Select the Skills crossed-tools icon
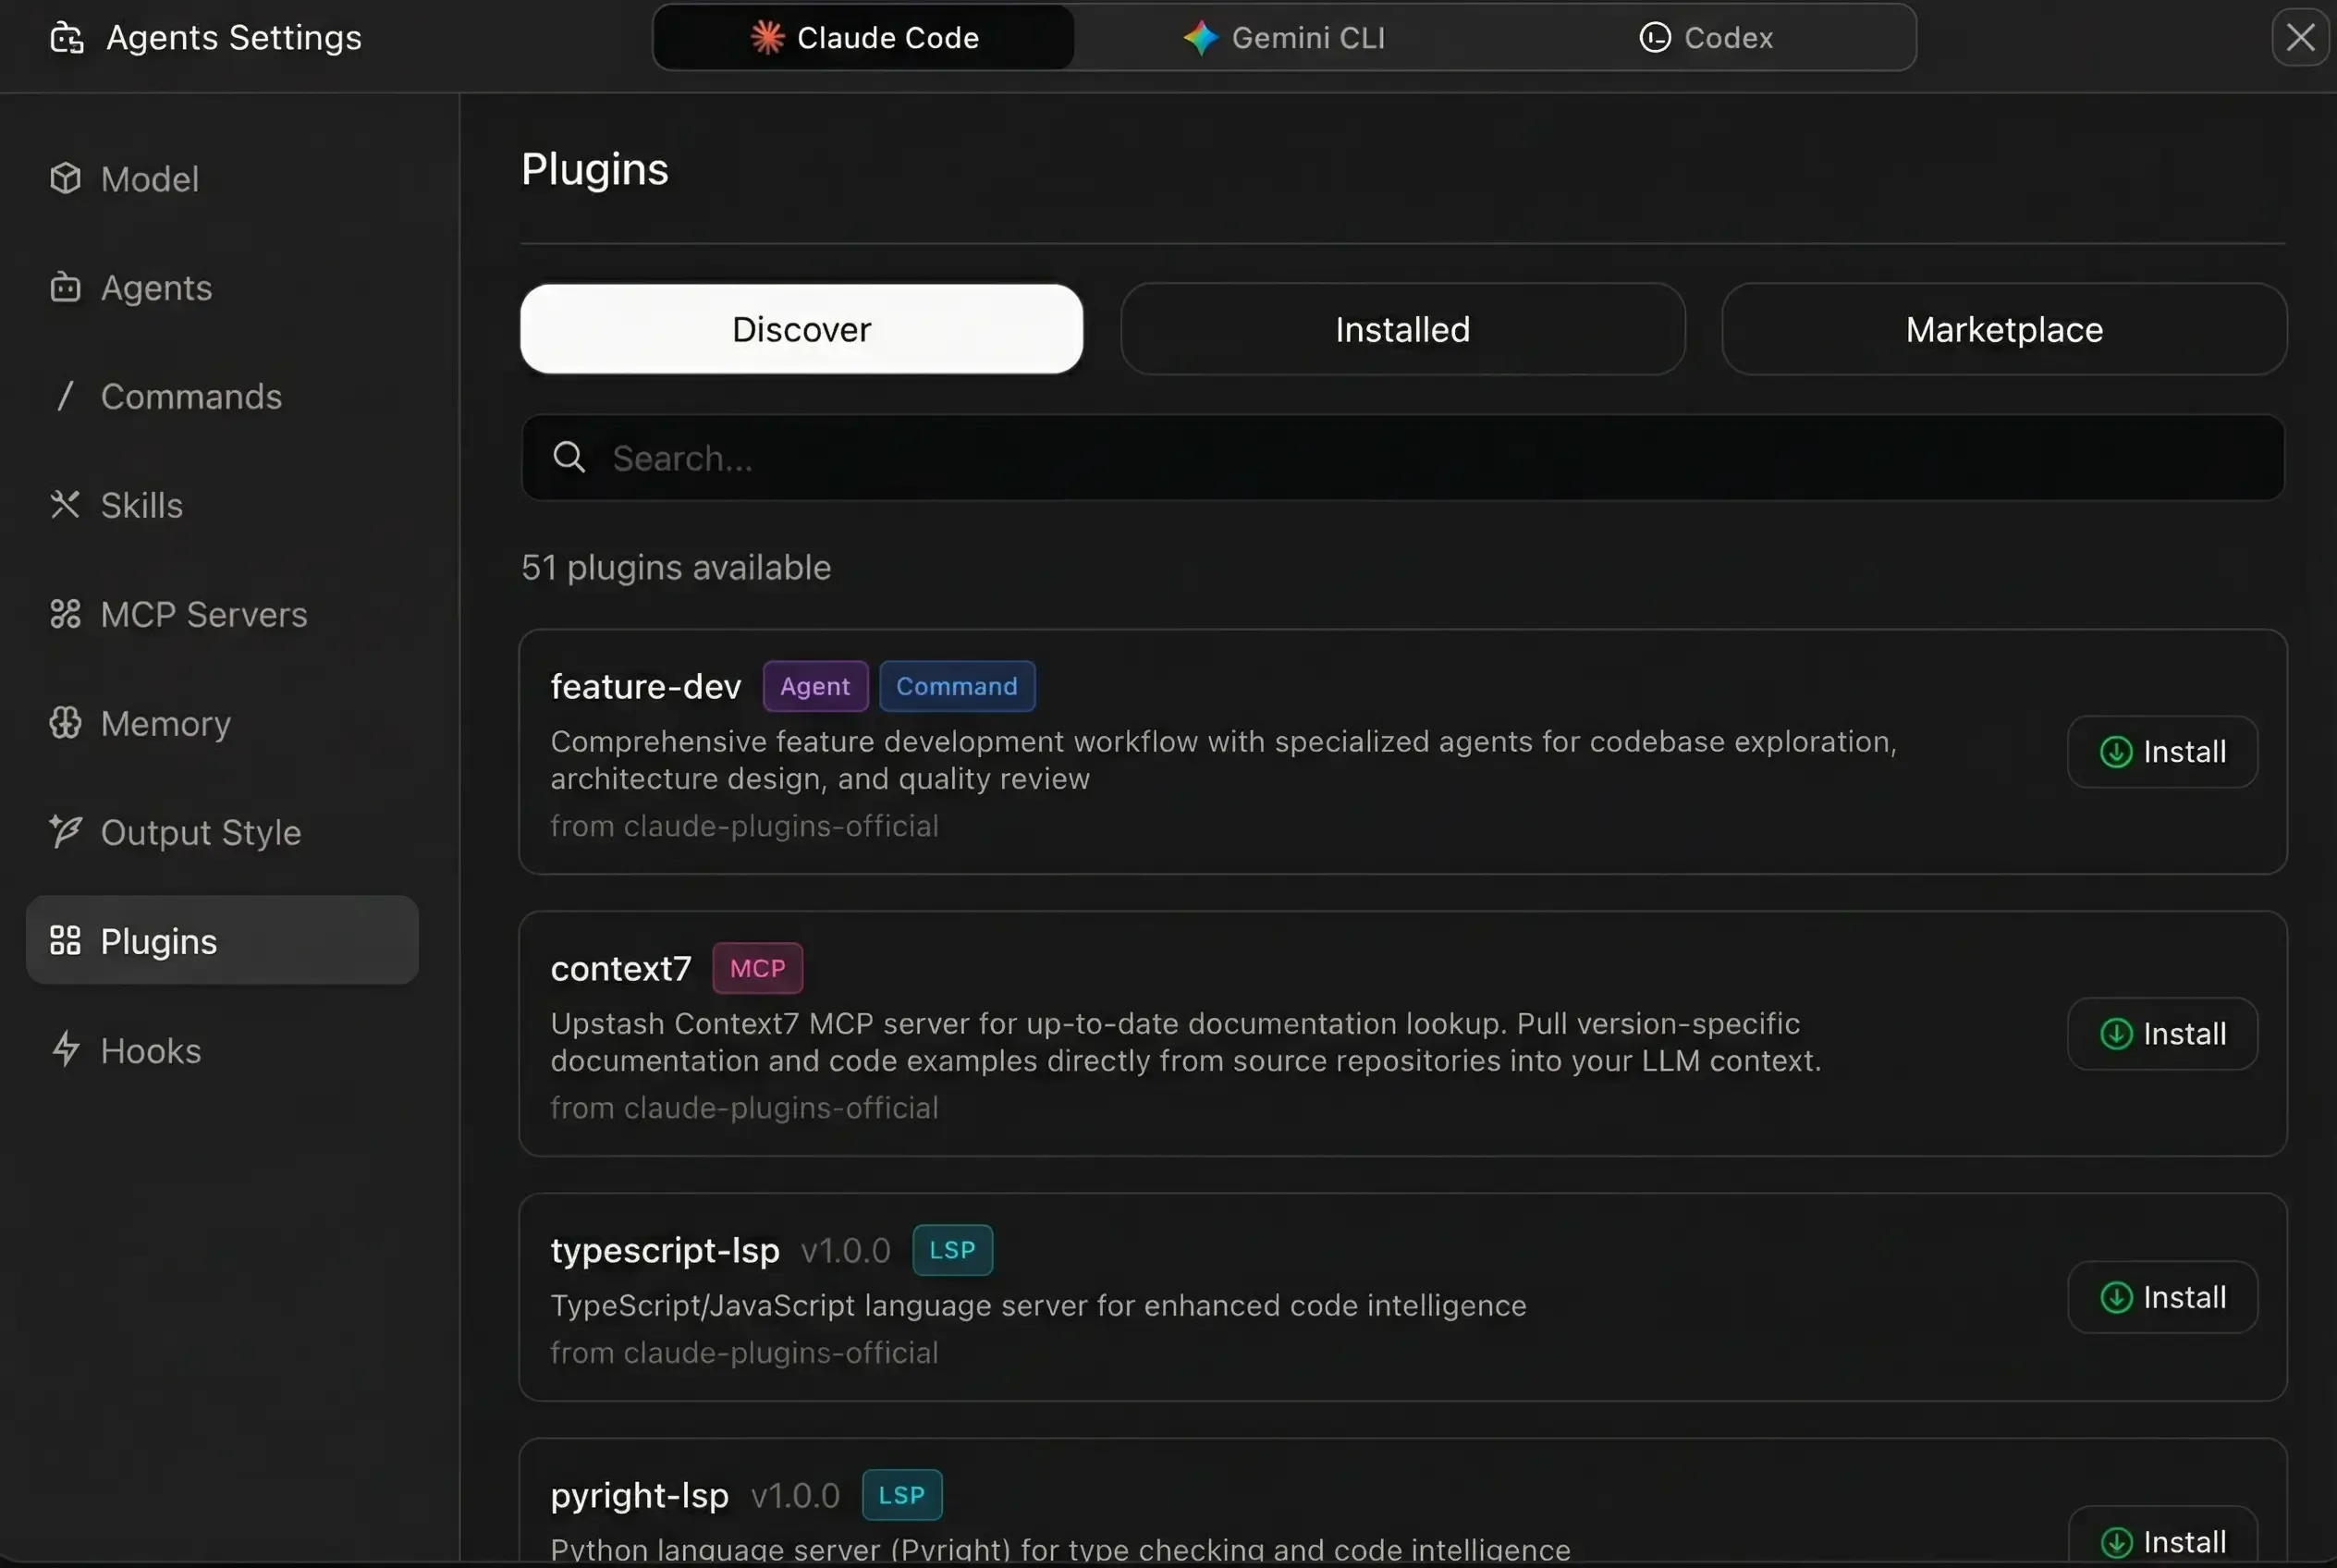Image resolution: width=2337 pixels, height=1568 pixels. click(66, 505)
